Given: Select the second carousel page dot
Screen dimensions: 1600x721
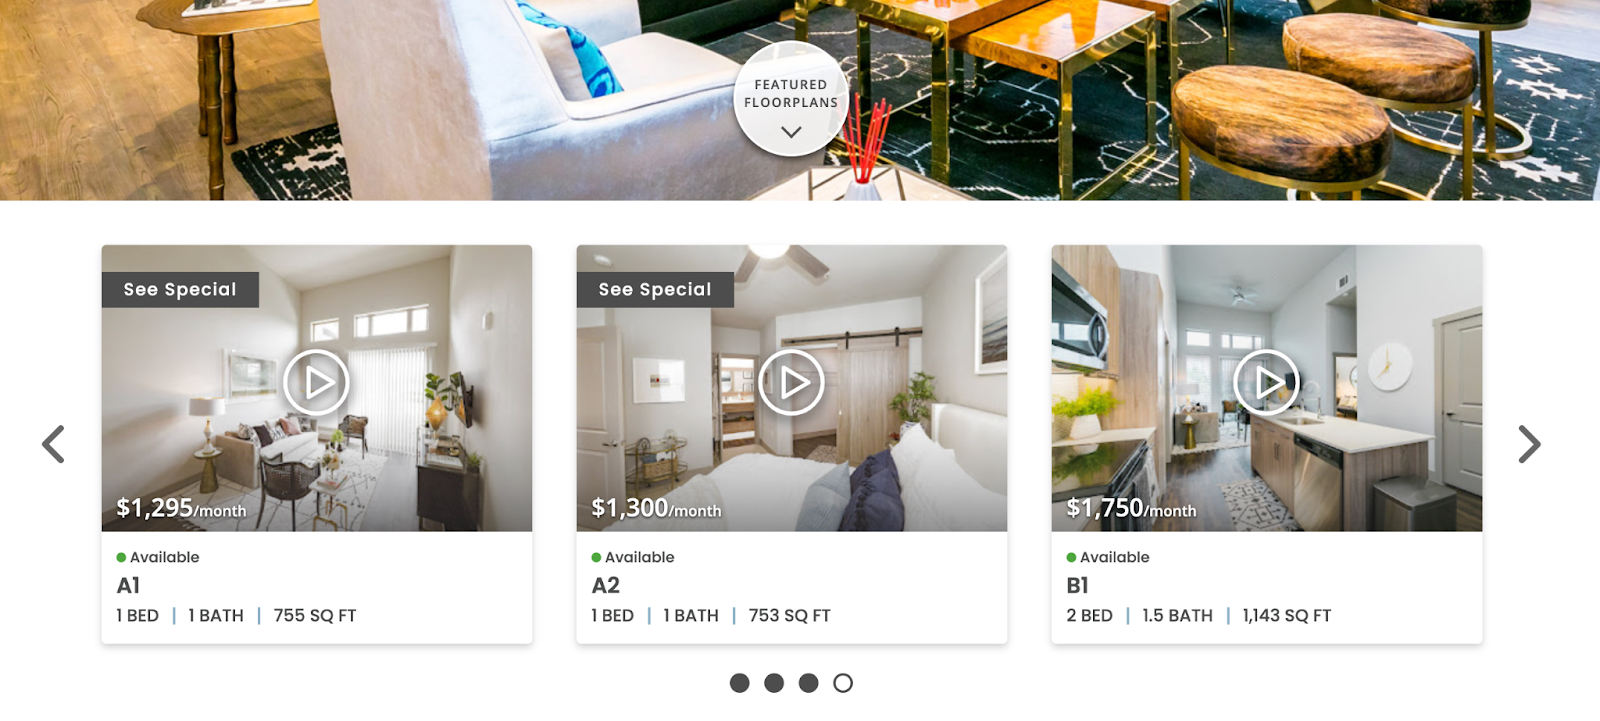Looking at the screenshot, I should pyautogui.click(x=774, y=683).
